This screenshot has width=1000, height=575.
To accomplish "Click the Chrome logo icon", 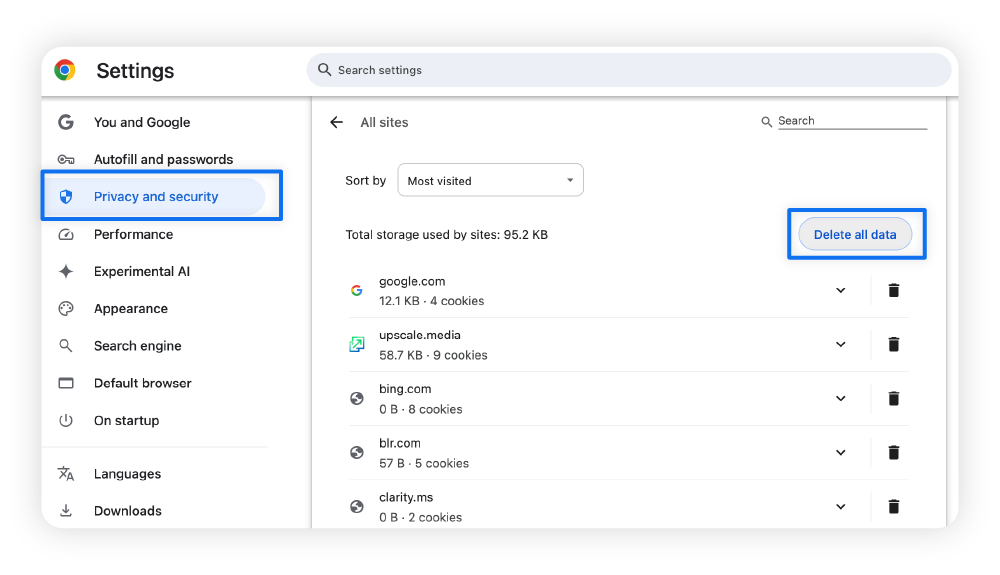I will (64, 70).
